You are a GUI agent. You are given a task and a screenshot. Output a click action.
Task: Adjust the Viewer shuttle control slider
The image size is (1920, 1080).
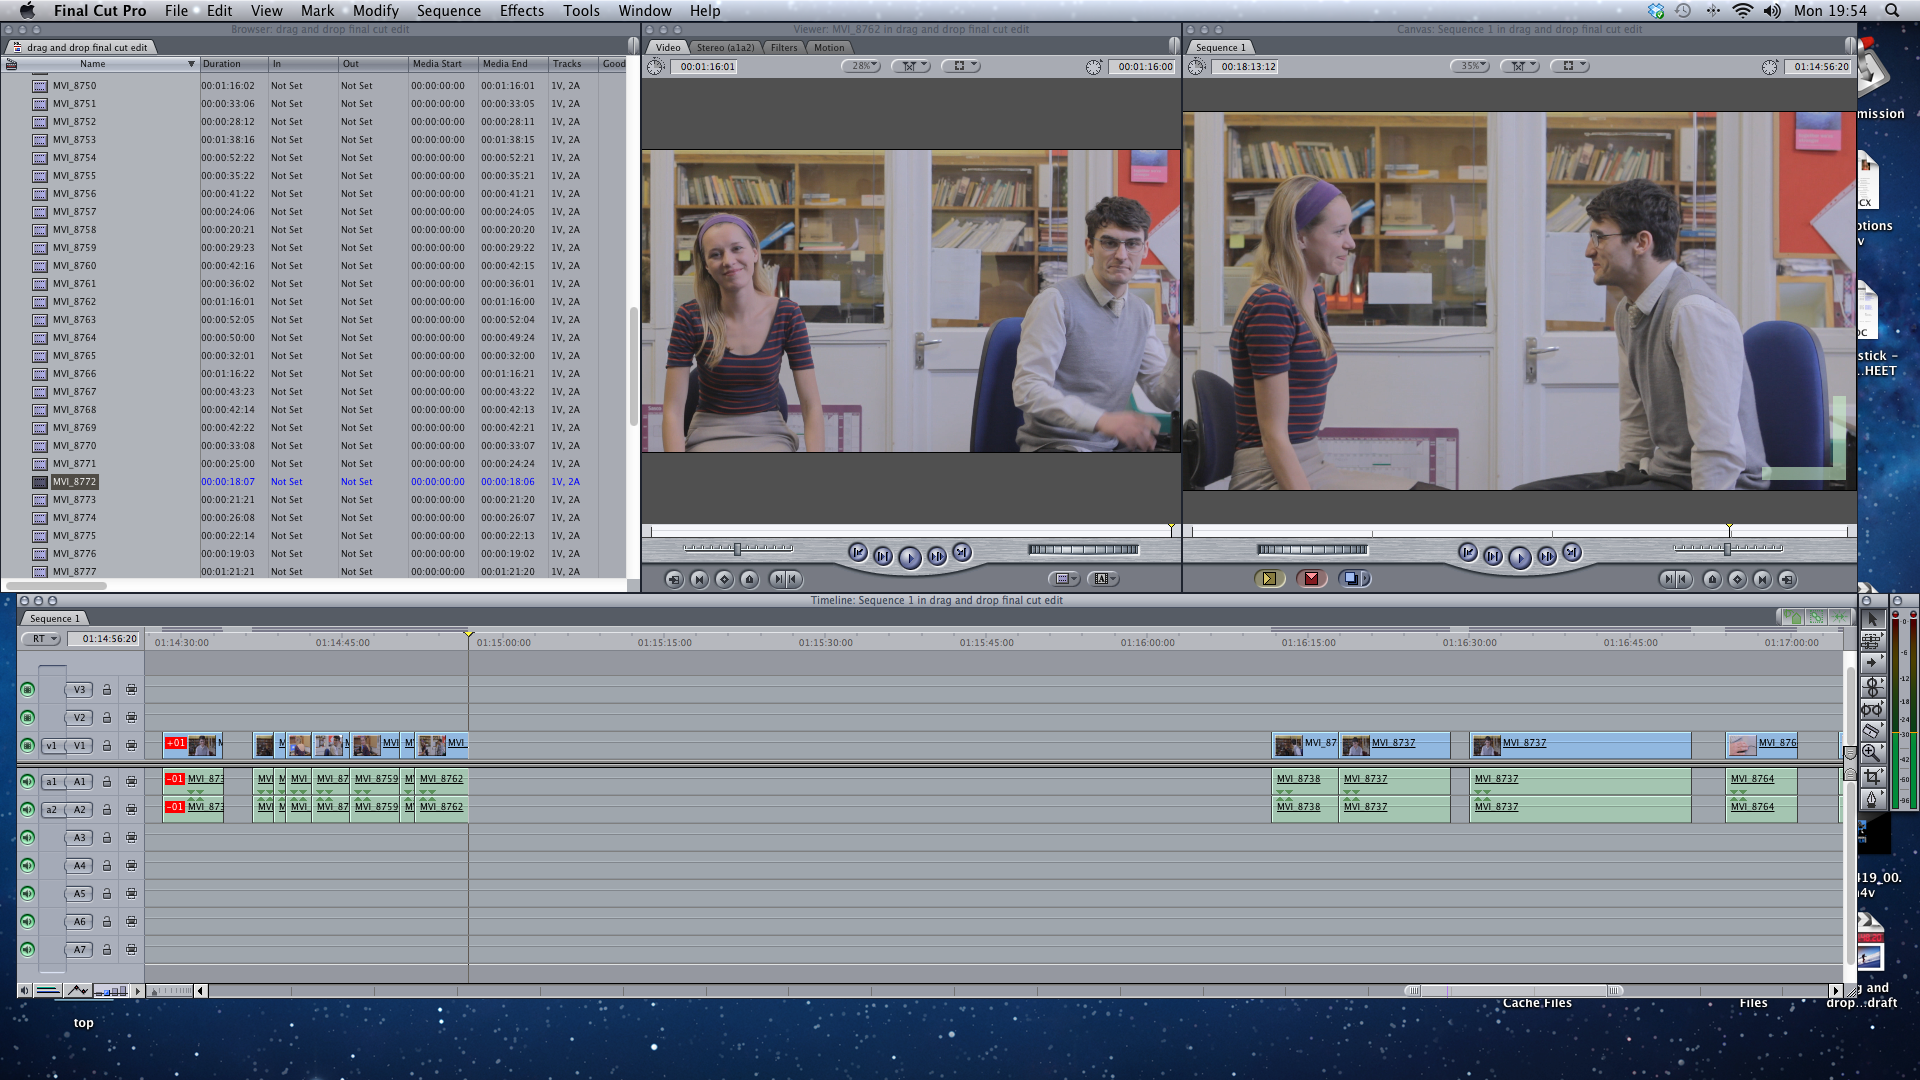point(738,549)
